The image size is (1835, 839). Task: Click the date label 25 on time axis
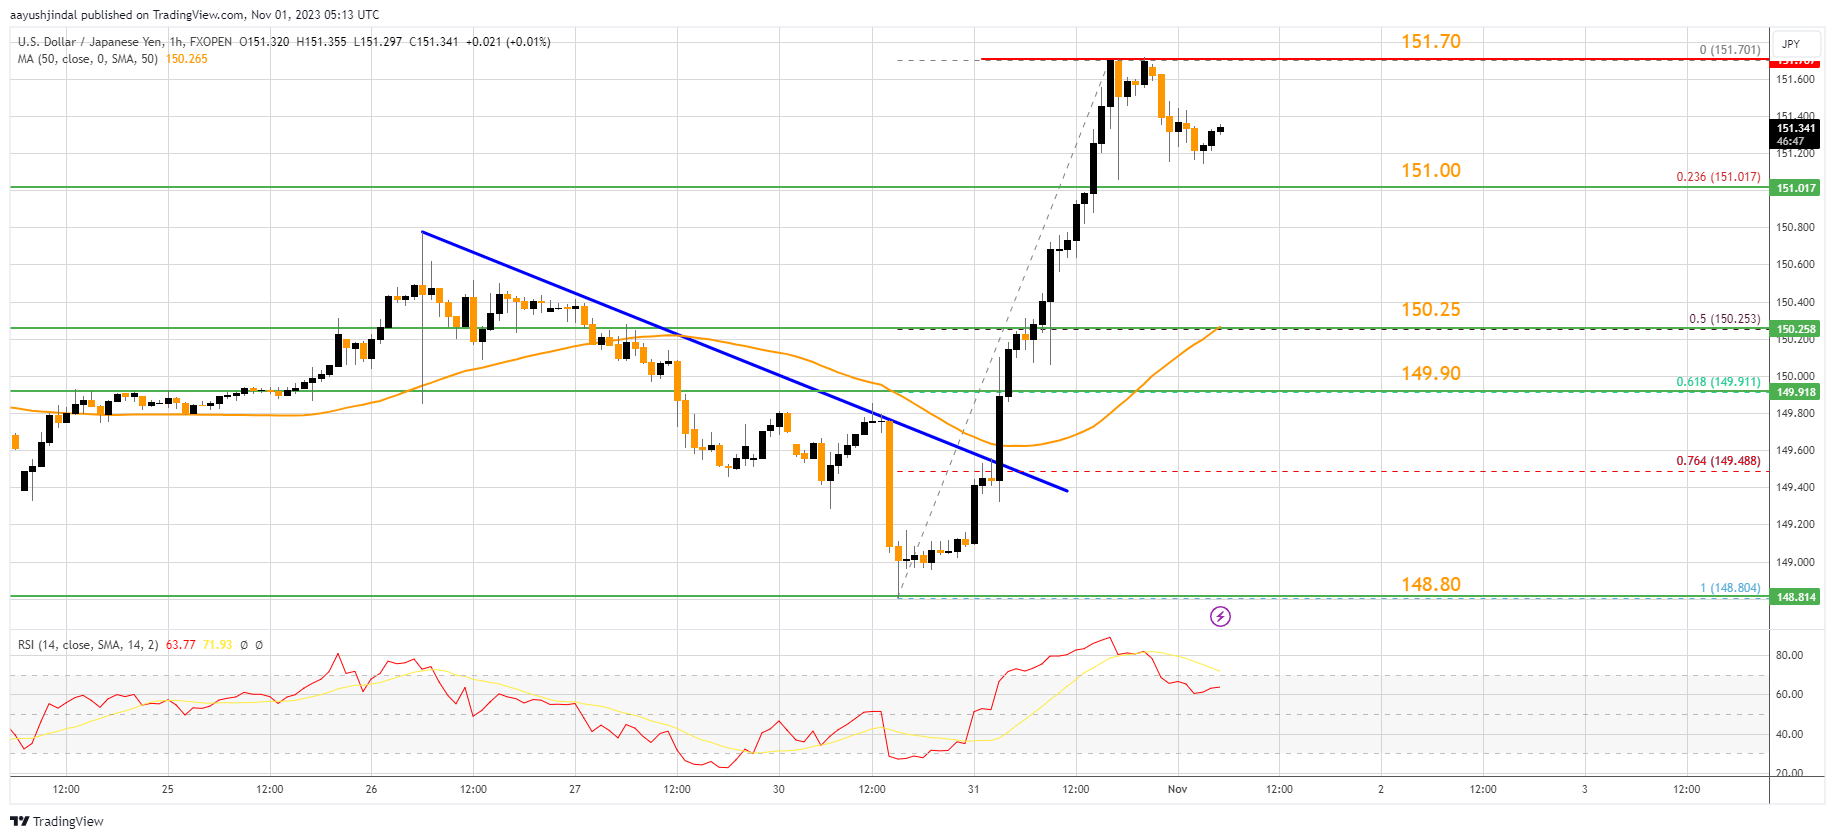point(168,789)
